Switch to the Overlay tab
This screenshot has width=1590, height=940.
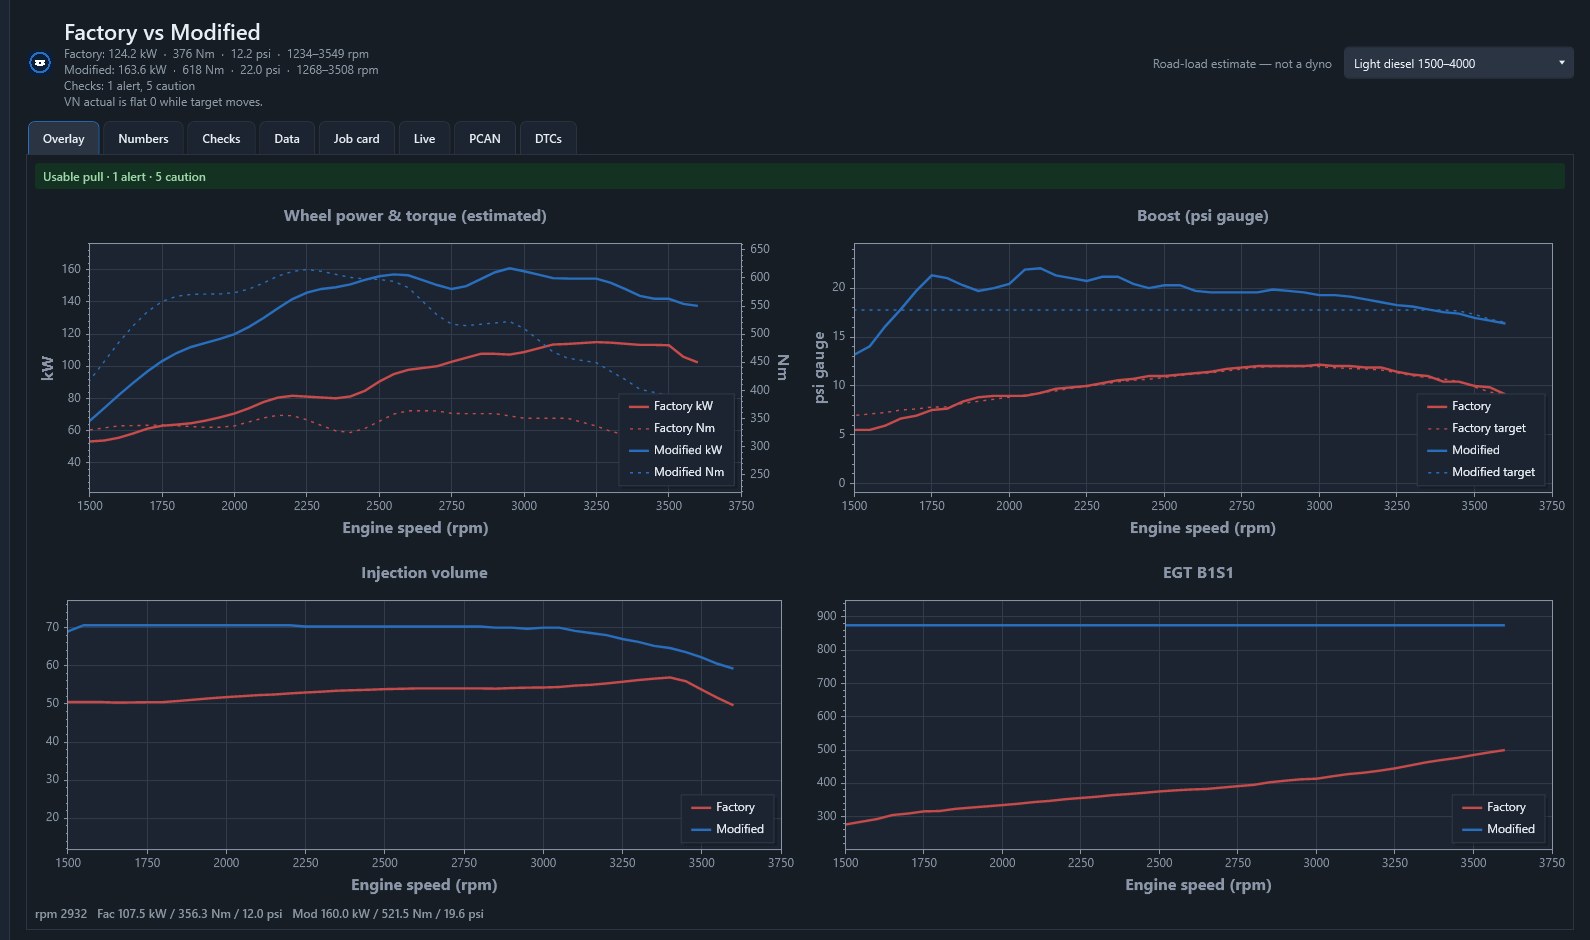(x=63, y=138)
